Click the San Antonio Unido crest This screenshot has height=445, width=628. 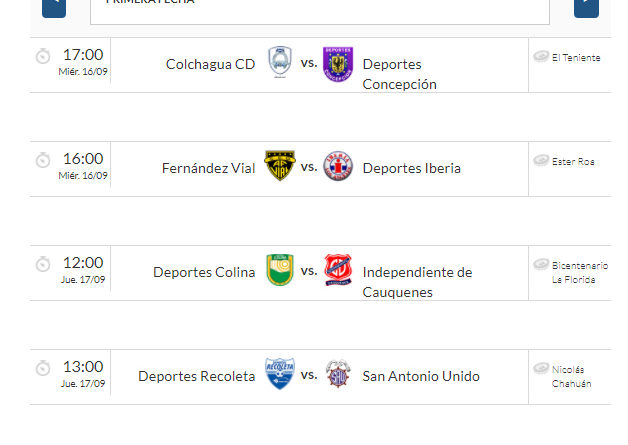point(338,373)
